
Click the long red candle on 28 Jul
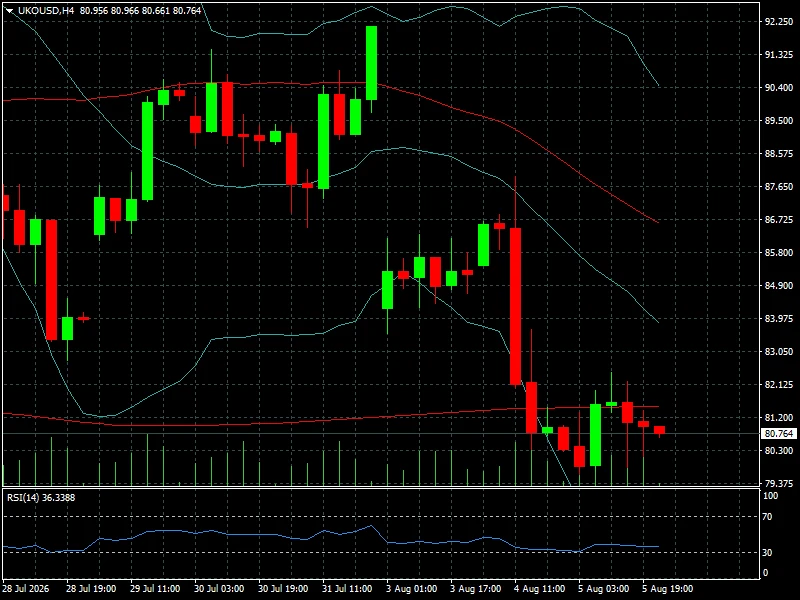(x=52, y=280)
